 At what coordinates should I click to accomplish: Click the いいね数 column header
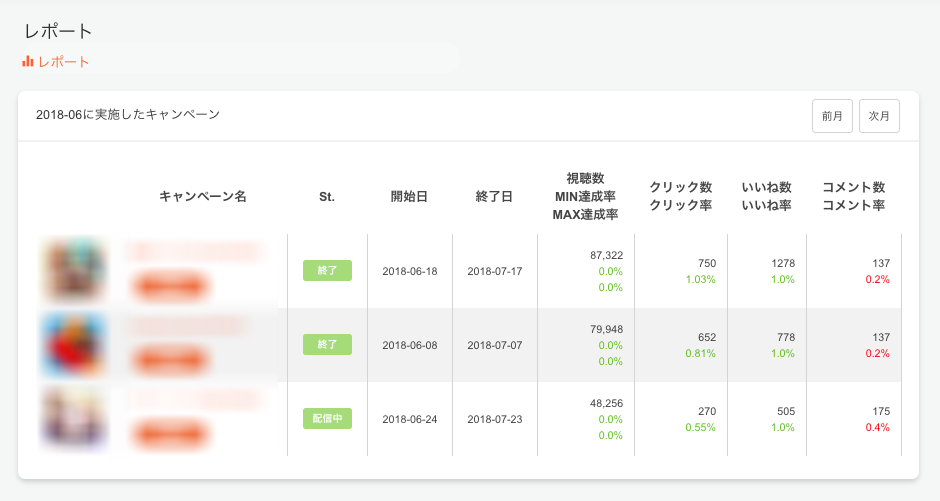[767, 188]
